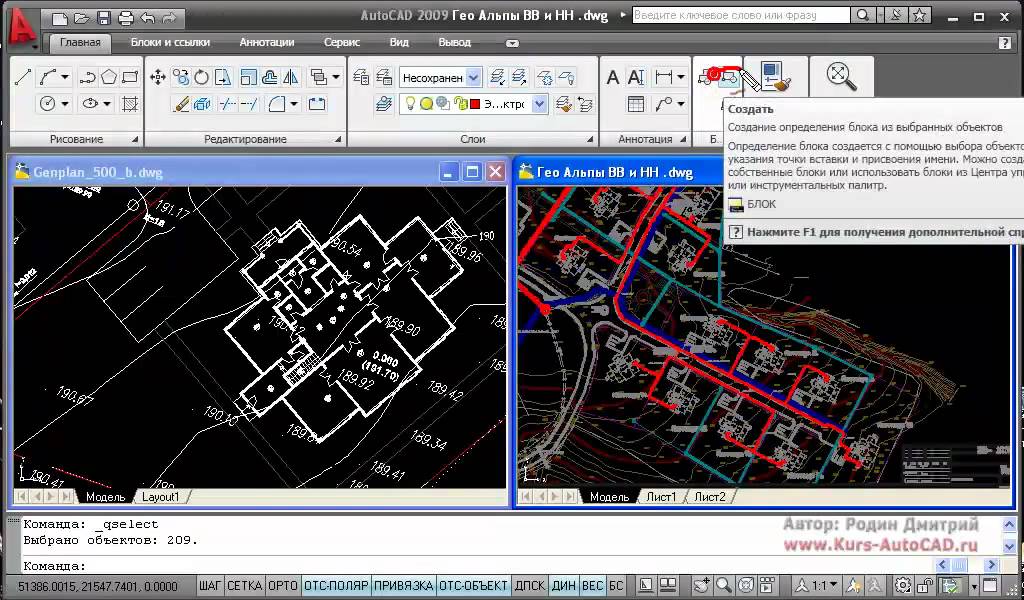Switch to Лист1 tab in Гео Альпы window

662,497
